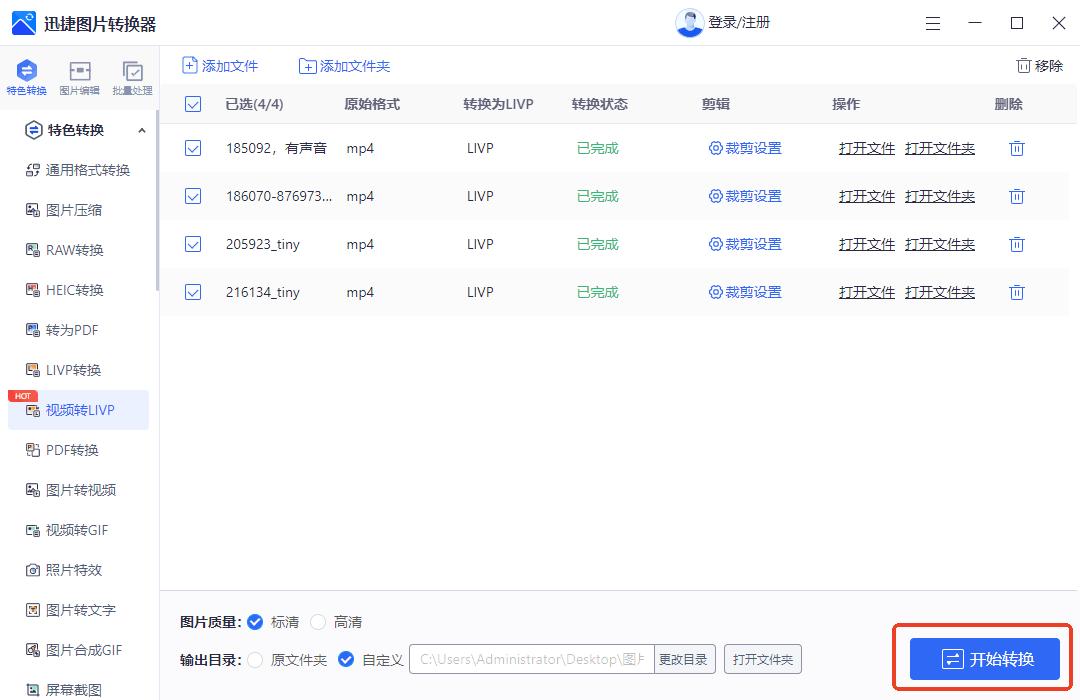
Task: Uncheck the 185092 有声音 file row
Action: coord(193,148)
